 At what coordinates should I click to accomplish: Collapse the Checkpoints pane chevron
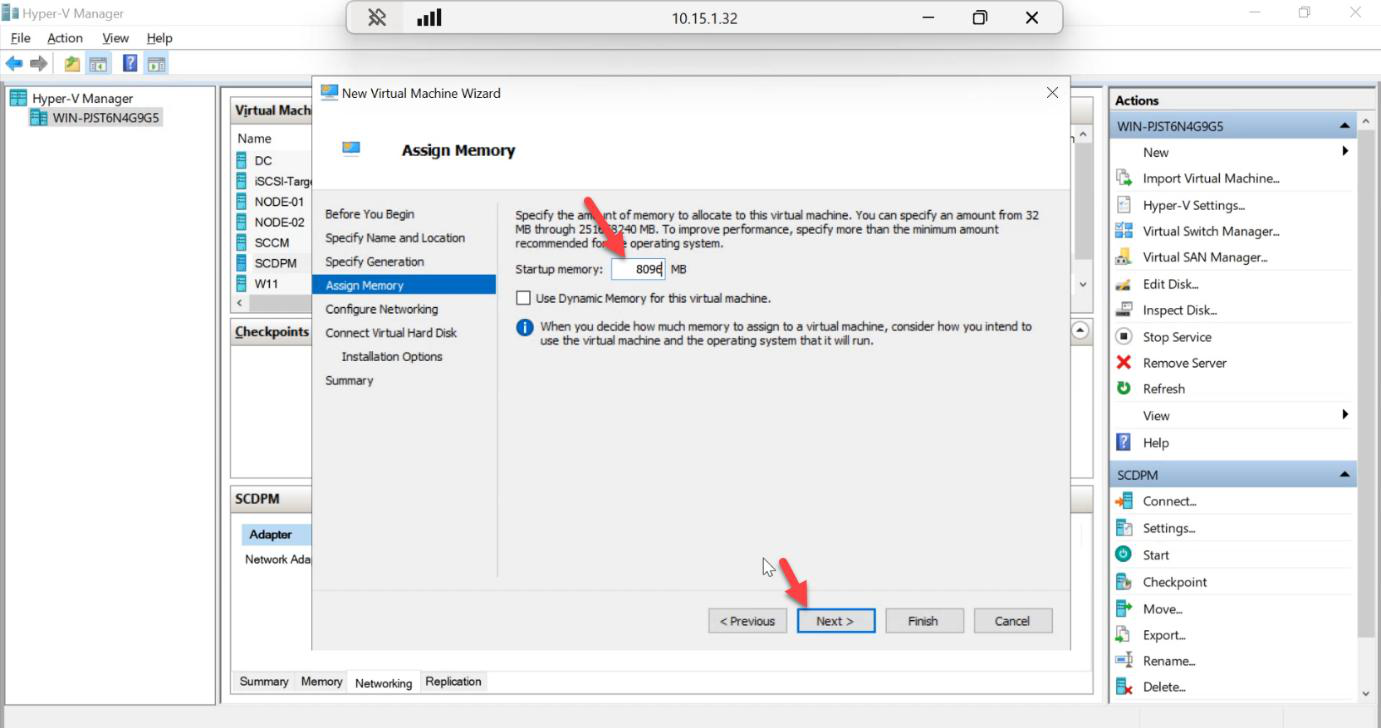(1081, 330)
